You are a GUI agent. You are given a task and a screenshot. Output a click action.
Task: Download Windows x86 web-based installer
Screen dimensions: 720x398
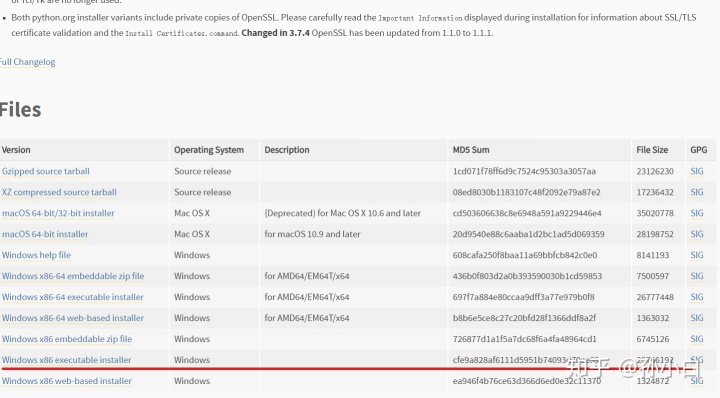(x=67, y=381)
